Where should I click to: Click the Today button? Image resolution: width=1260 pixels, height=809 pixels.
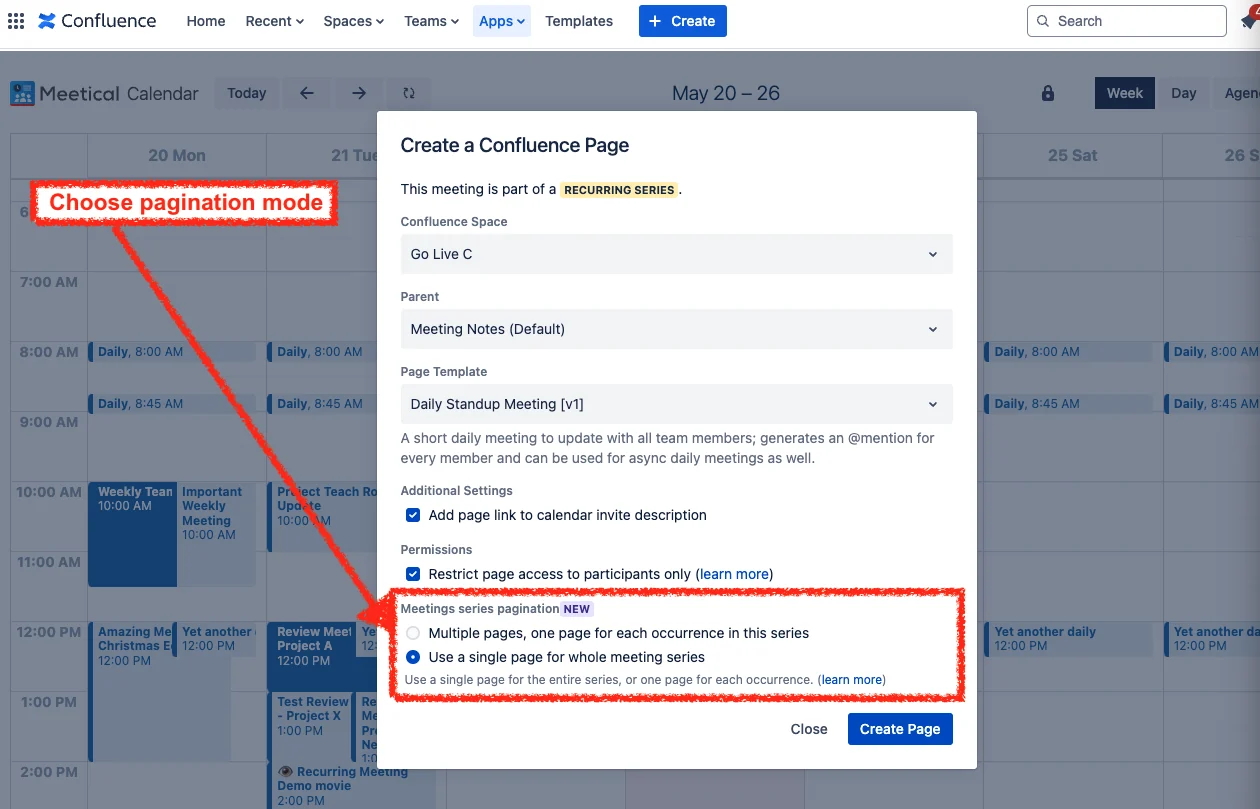click(x=247, y=93)
